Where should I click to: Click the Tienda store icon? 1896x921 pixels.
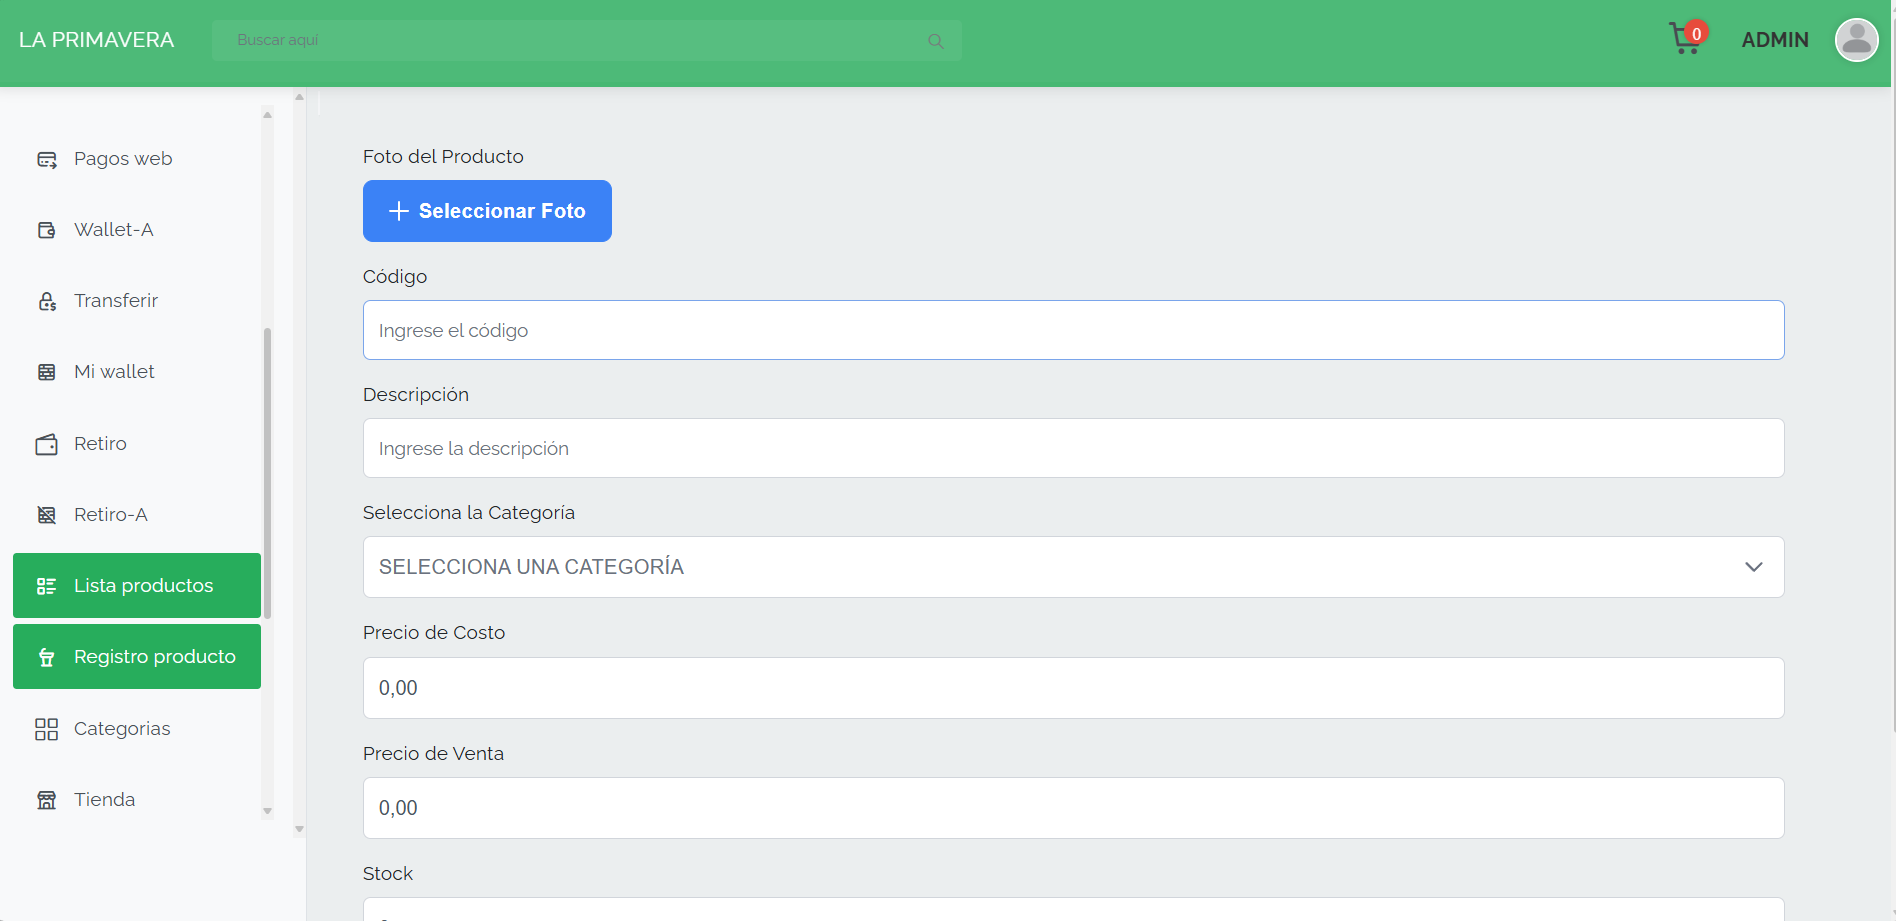tap(47, 800)
